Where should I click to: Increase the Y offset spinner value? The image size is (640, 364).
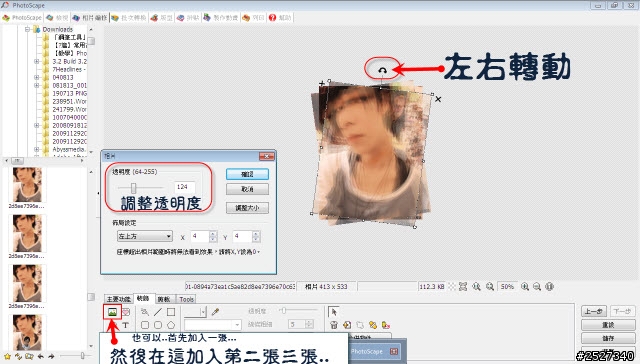(x=256, y=234)
